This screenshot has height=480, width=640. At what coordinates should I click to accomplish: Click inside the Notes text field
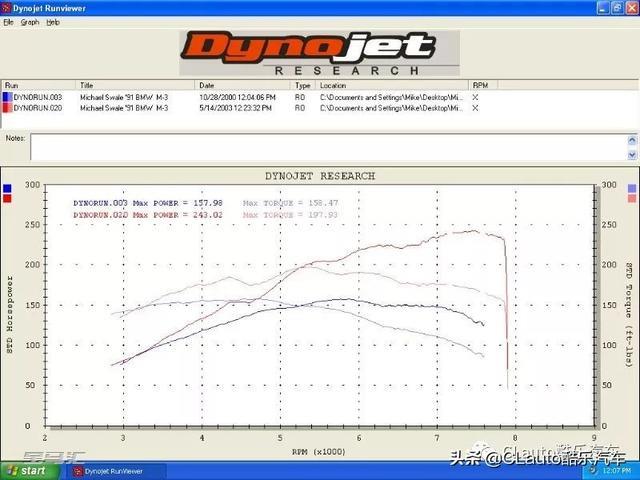coord(329,147)
